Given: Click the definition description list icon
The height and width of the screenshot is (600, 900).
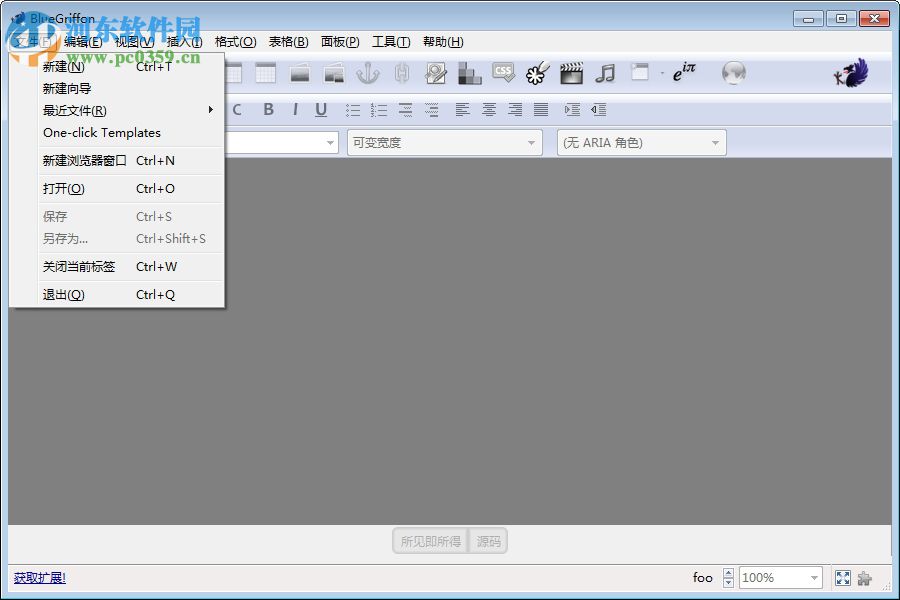Looking at the screenshot, I should (x=432, y=110).
